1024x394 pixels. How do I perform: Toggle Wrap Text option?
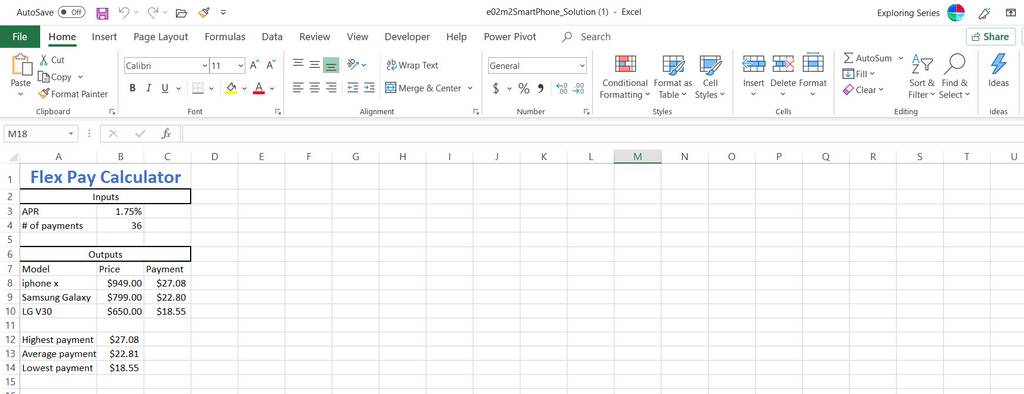(x=413, y=65)
